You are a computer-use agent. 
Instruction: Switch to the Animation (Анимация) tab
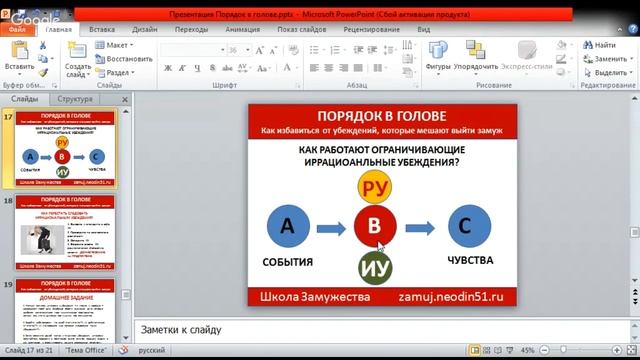[242, 29]
